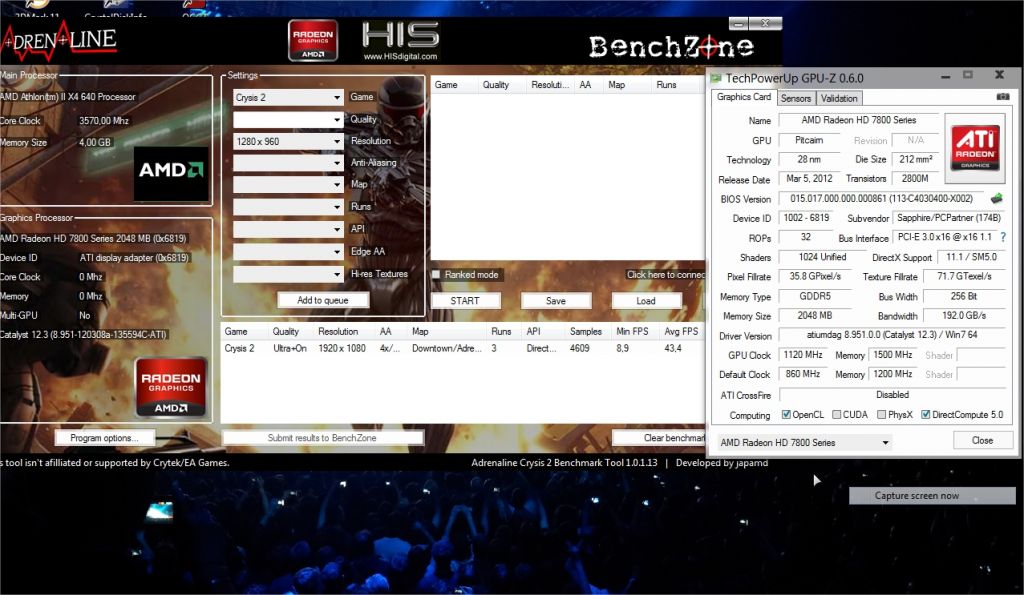Open the HIS www.HISdigital.com logo
This screenshot has width=1024, height=595.
point(400,41)
